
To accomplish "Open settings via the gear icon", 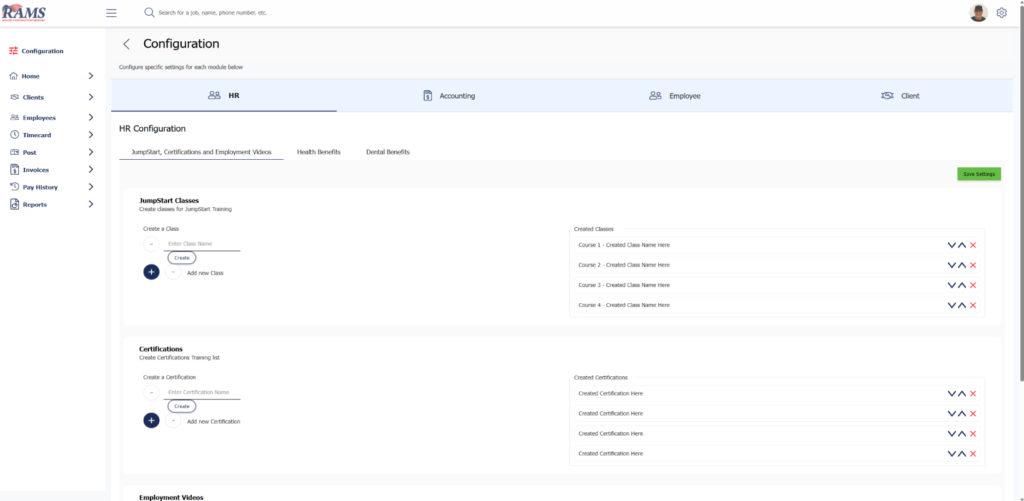I will pyautogui.click(x=1001, y=13).
